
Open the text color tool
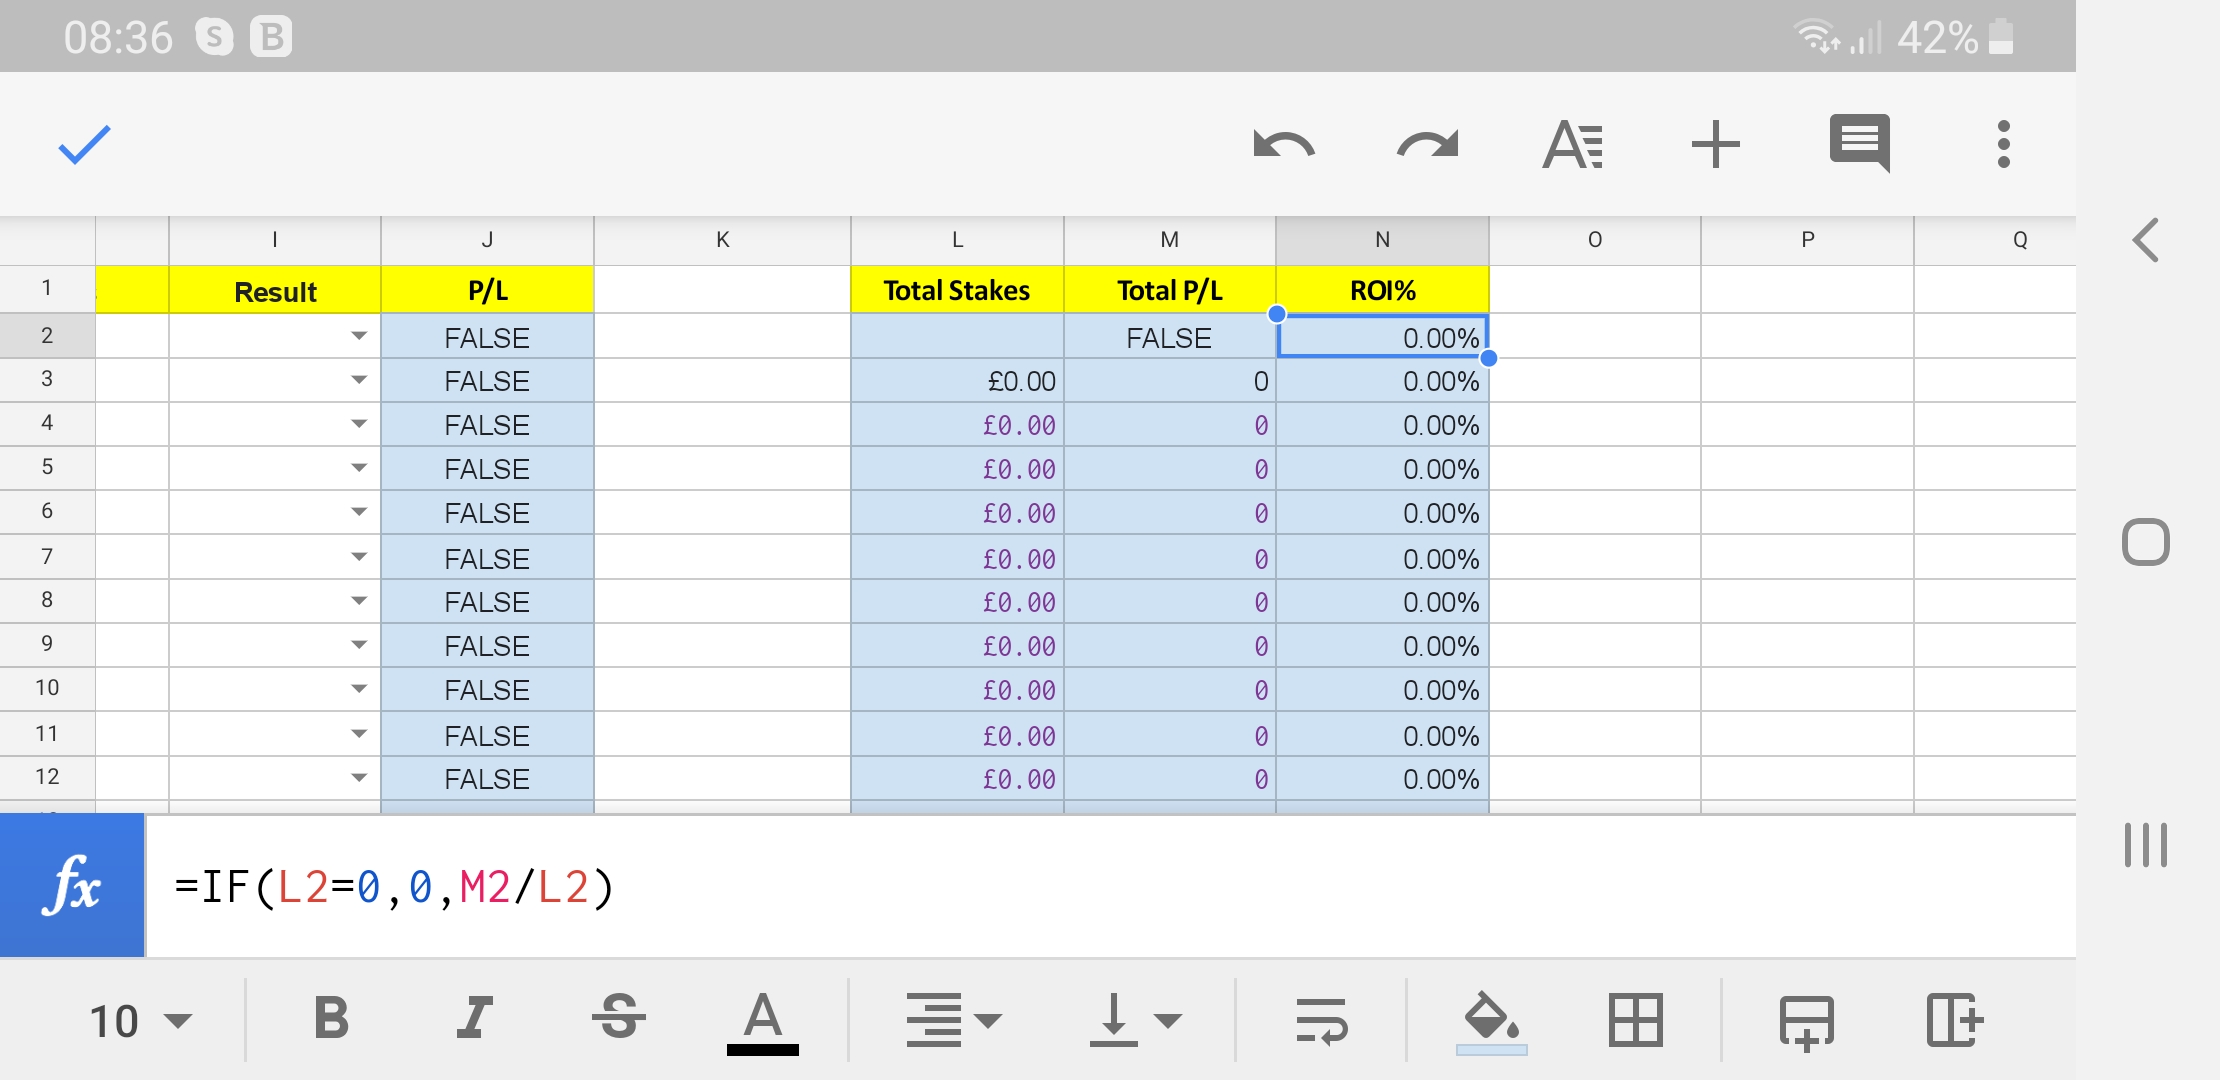point(763,1022)
